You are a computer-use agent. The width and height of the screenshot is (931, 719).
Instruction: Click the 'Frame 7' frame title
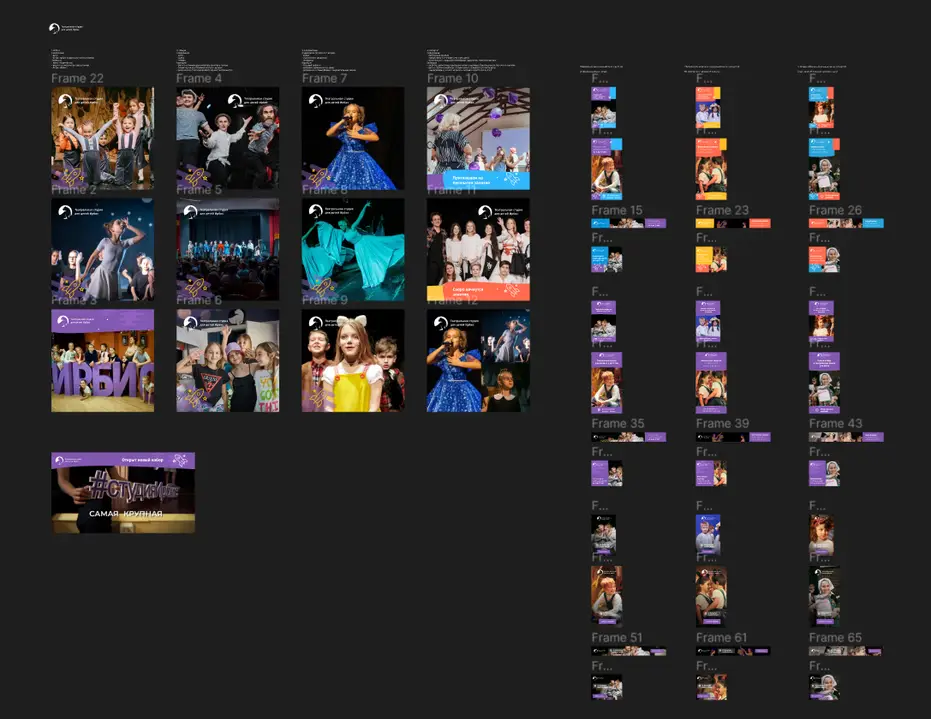324,78
